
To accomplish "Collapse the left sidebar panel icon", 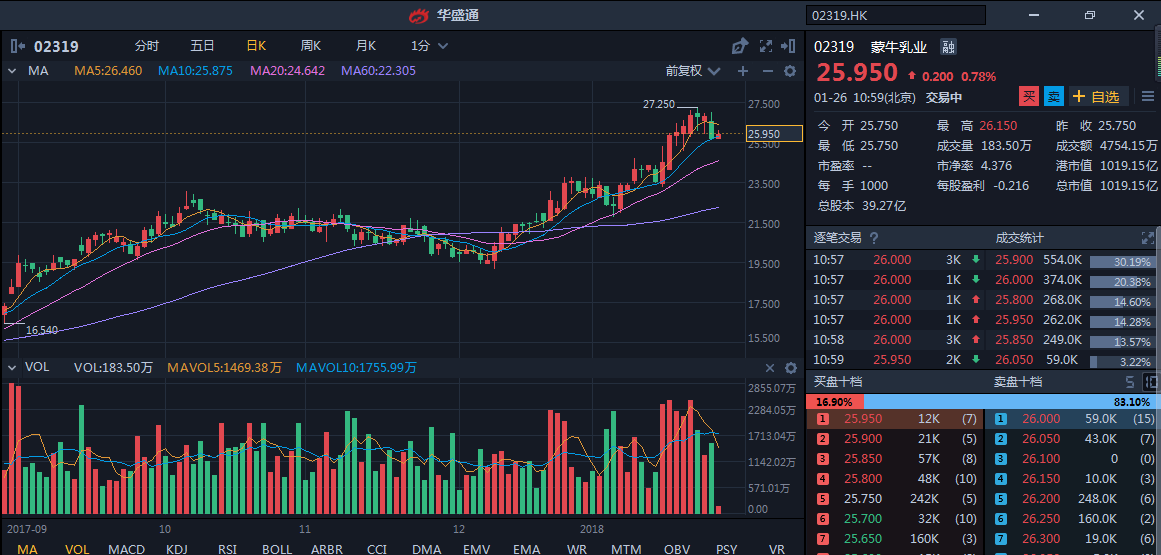I will click(17, 46).
